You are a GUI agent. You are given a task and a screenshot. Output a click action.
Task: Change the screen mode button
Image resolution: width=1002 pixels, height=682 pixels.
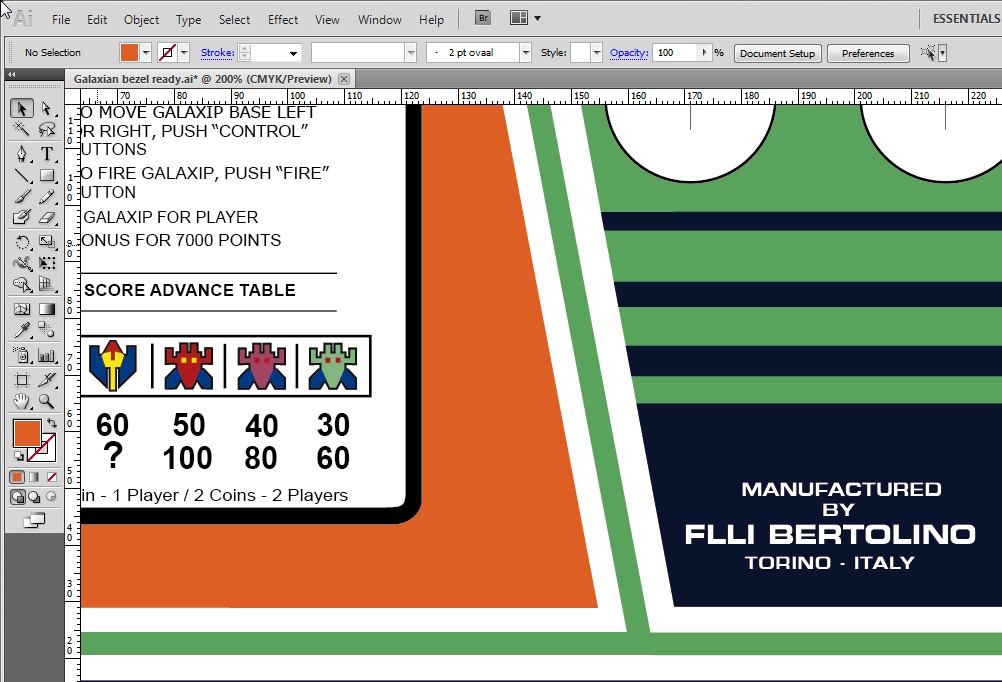[35, 521]
